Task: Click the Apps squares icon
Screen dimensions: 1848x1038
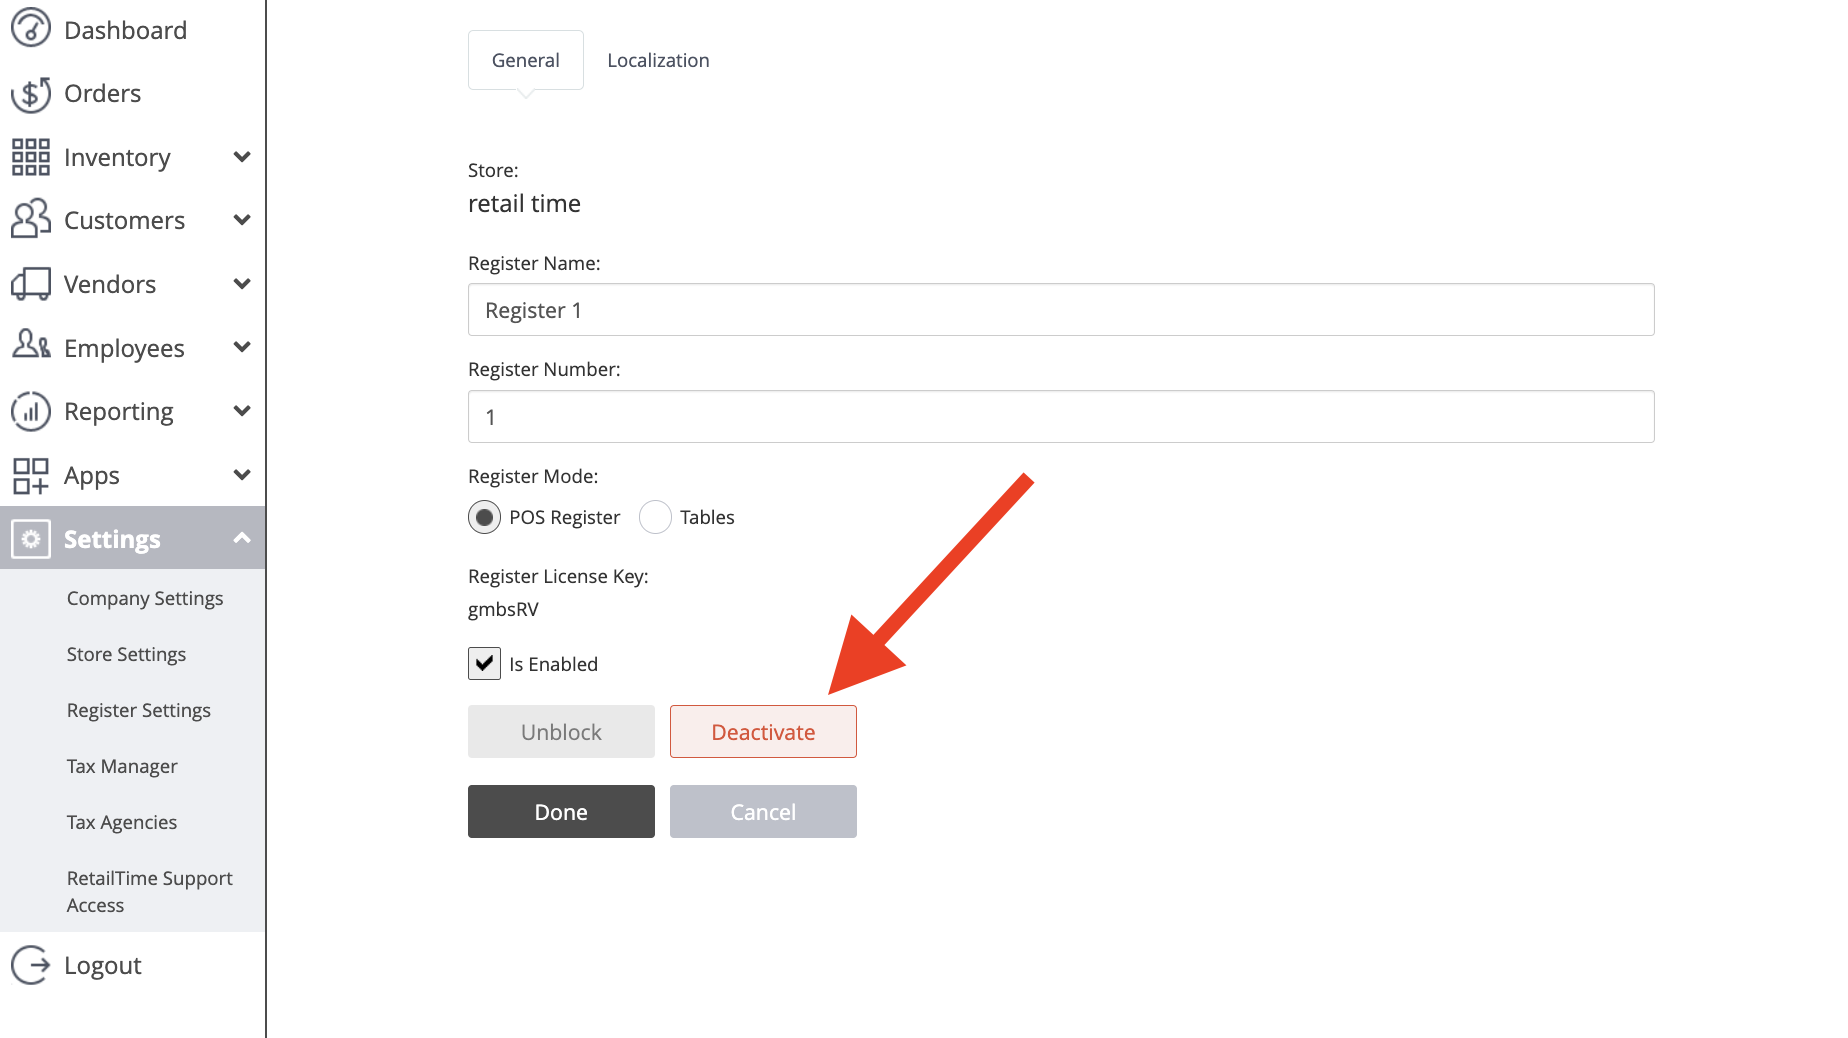Action: coord(31,476)
